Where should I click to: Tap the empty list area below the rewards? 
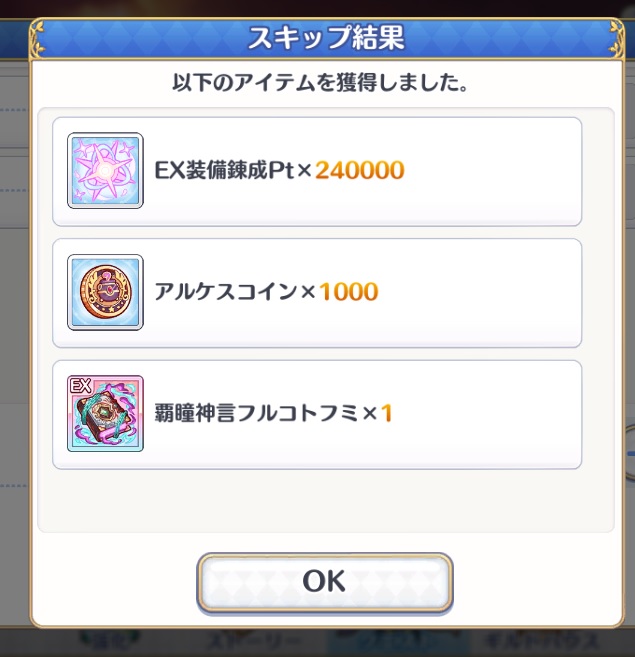(326, 501)
